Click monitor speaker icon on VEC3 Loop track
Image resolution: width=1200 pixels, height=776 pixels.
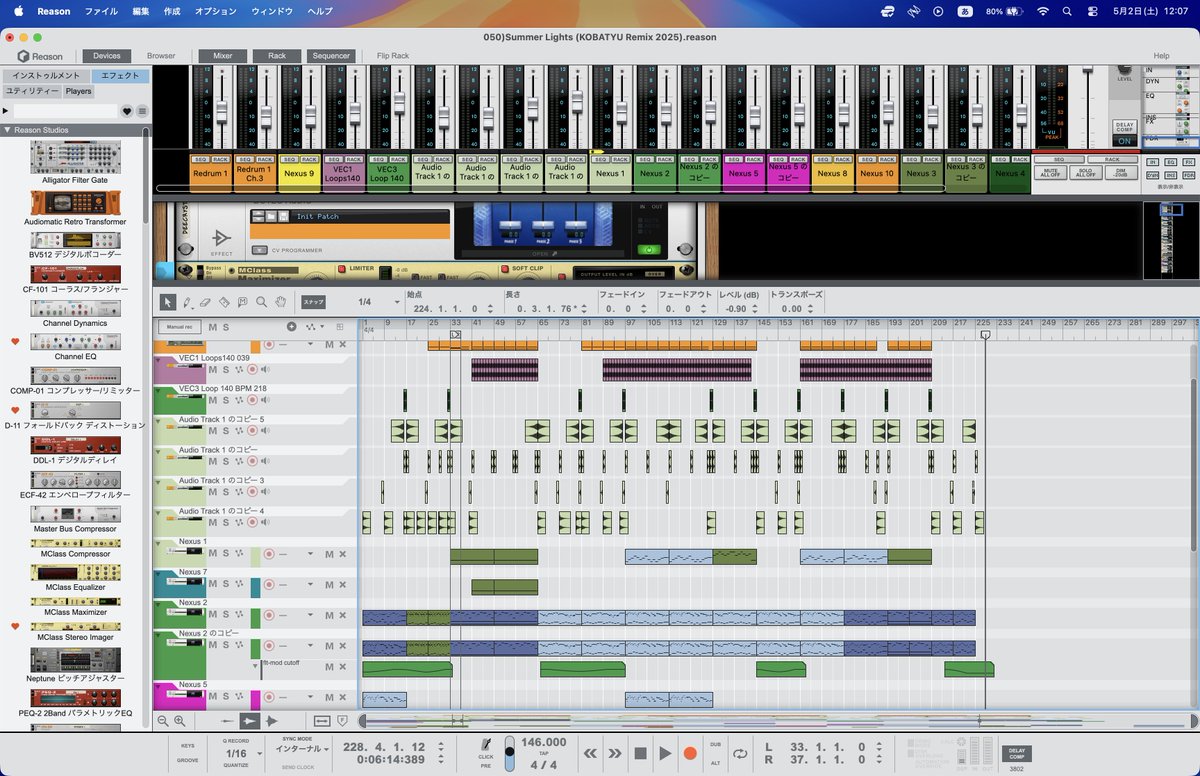tap(265, 400)
